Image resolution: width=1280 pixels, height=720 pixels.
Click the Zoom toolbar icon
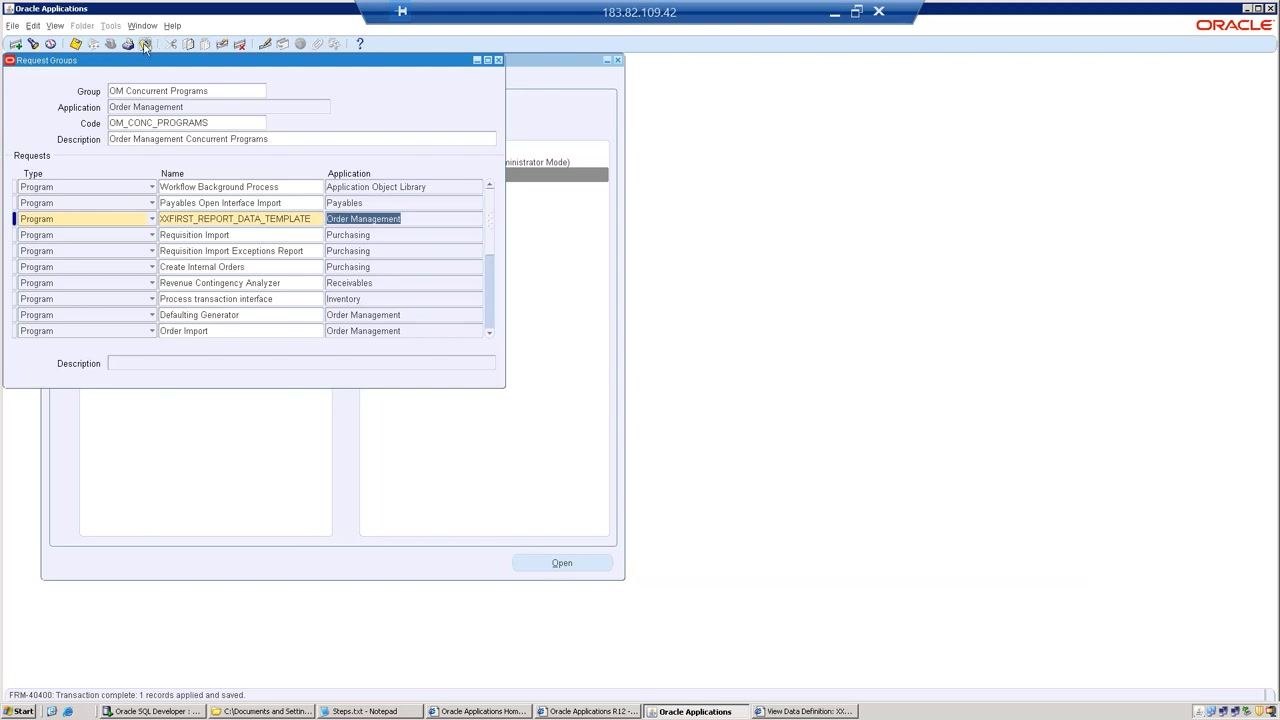283,44
